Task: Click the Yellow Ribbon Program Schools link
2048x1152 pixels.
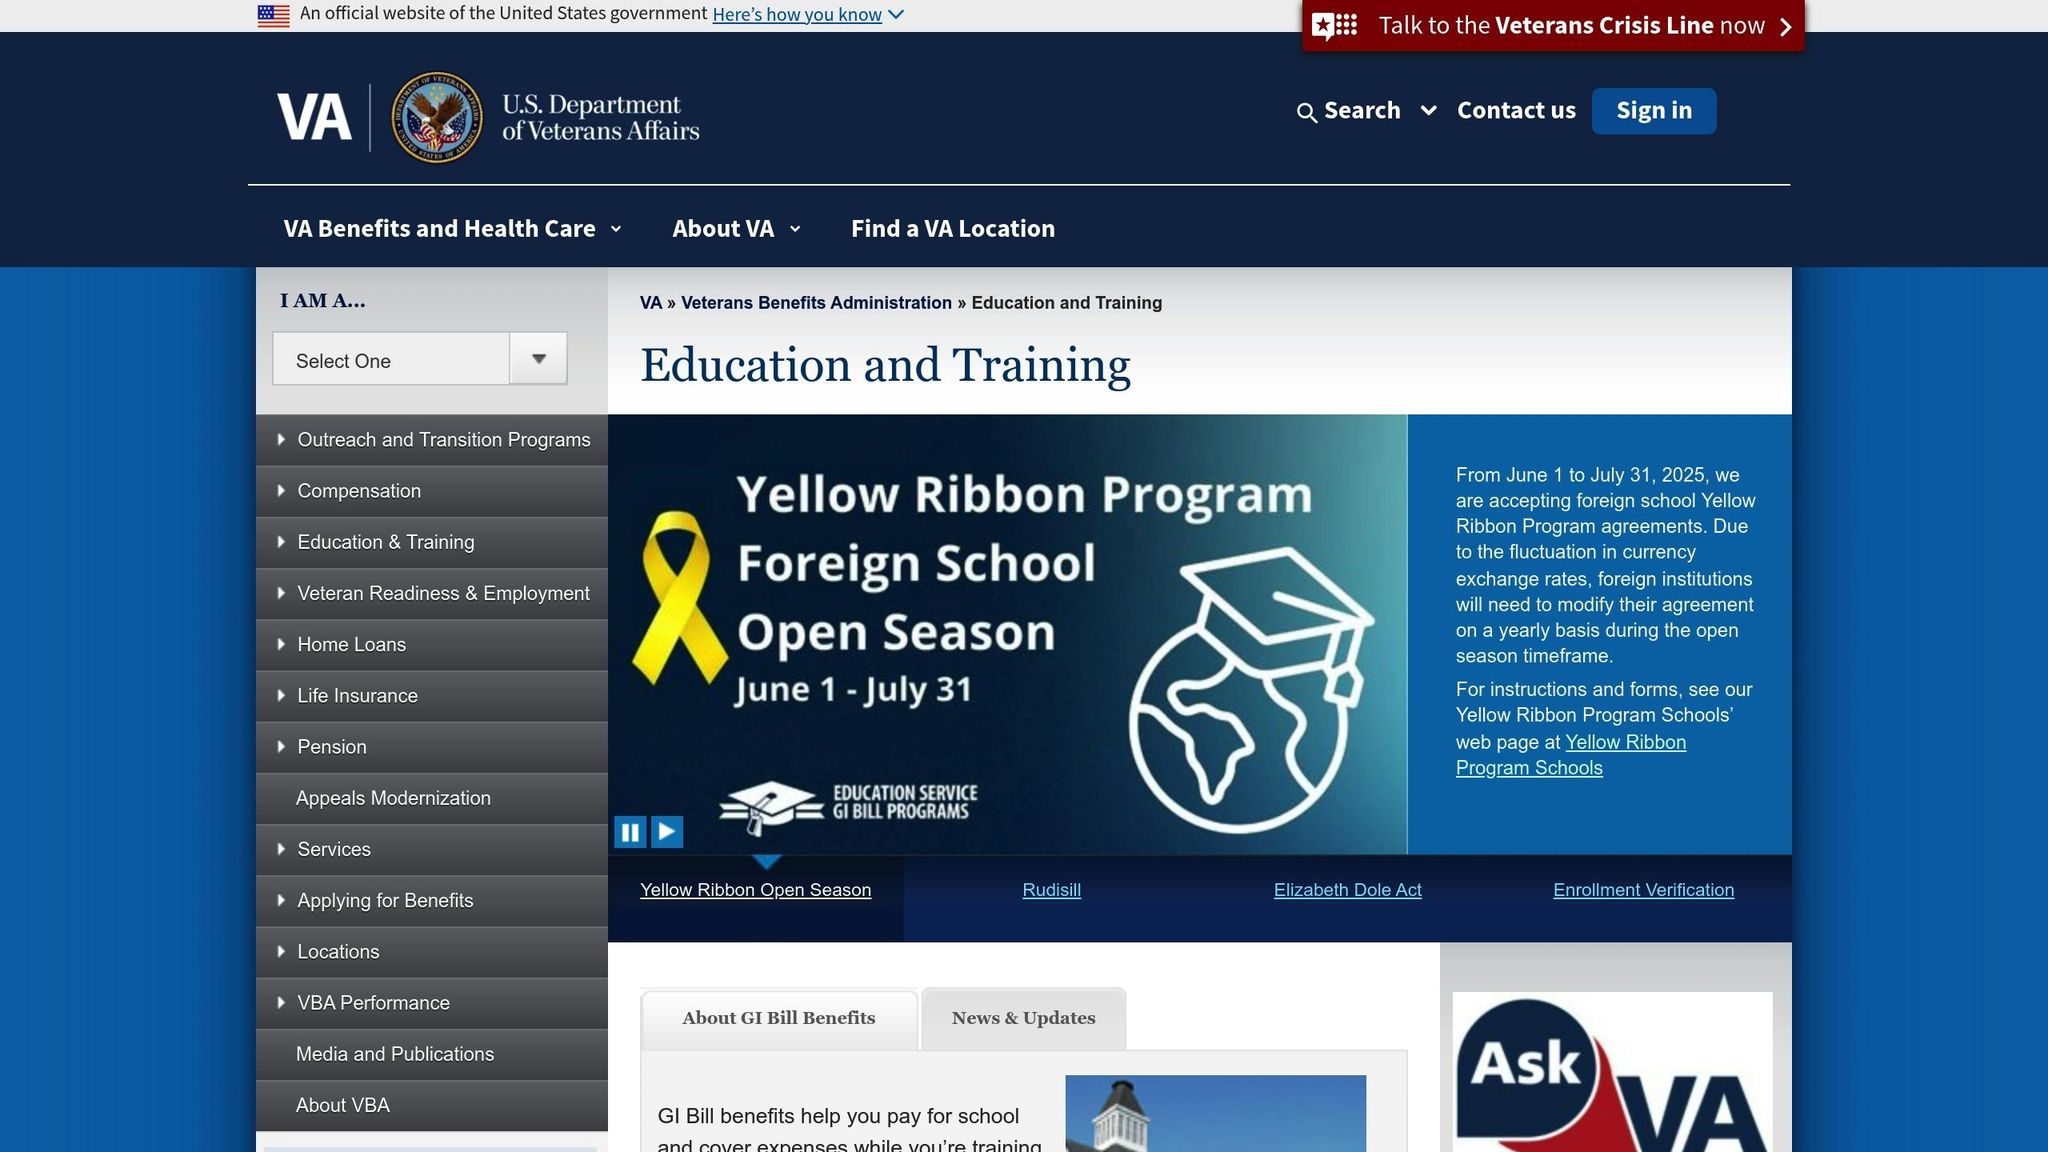Action: pos(1571,755)
